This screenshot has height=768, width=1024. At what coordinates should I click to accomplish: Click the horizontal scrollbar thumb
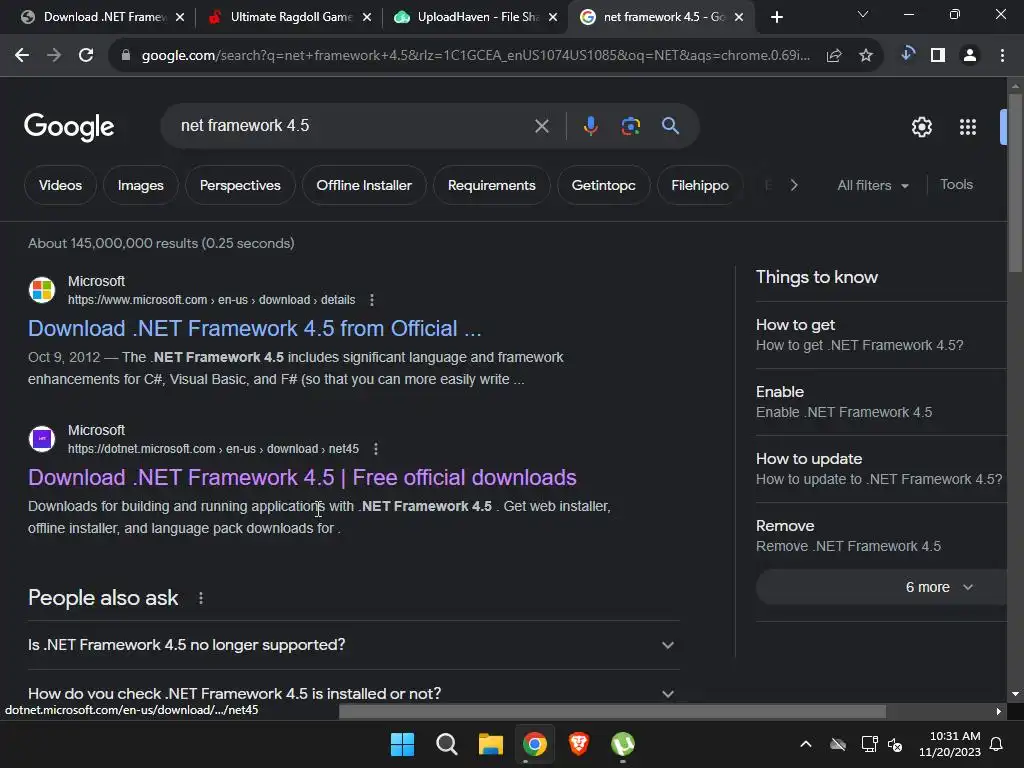(x=612, y=712)
